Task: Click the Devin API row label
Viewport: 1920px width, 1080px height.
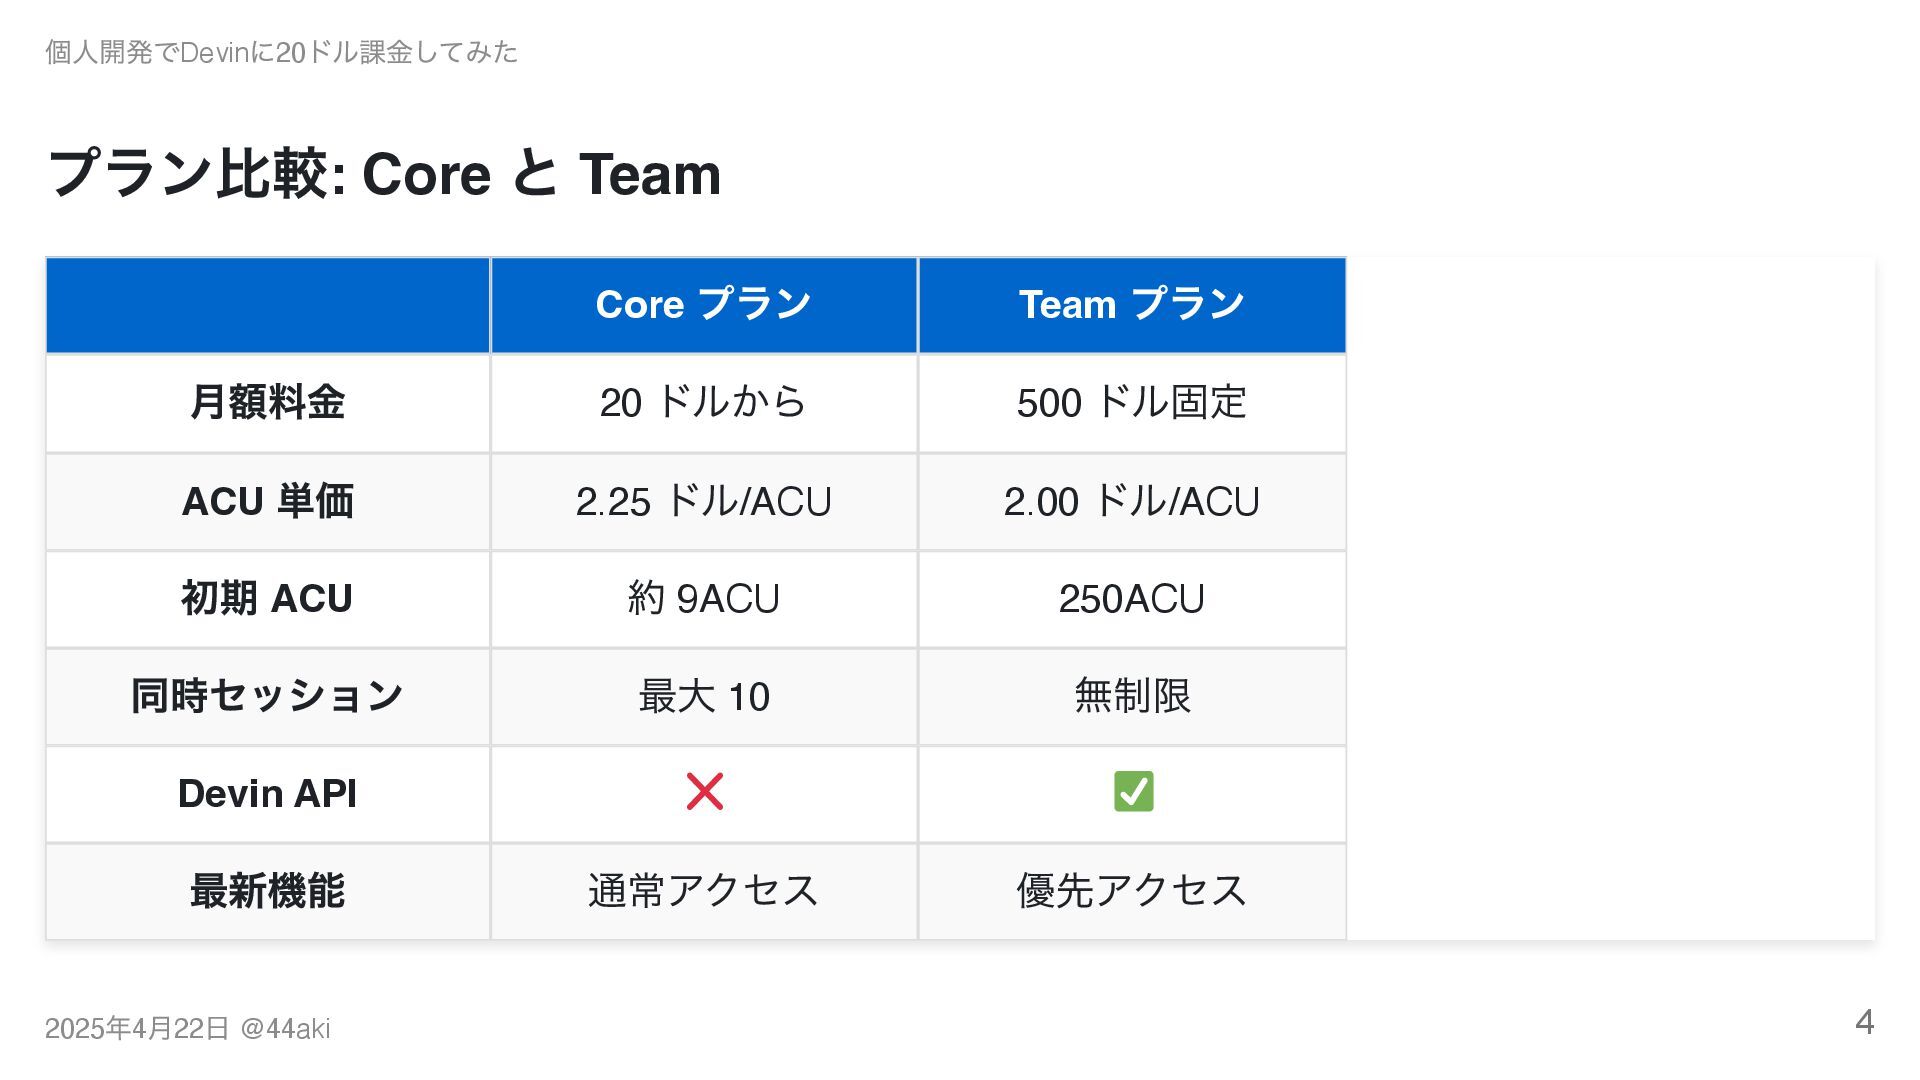Action: pos(268,793)
